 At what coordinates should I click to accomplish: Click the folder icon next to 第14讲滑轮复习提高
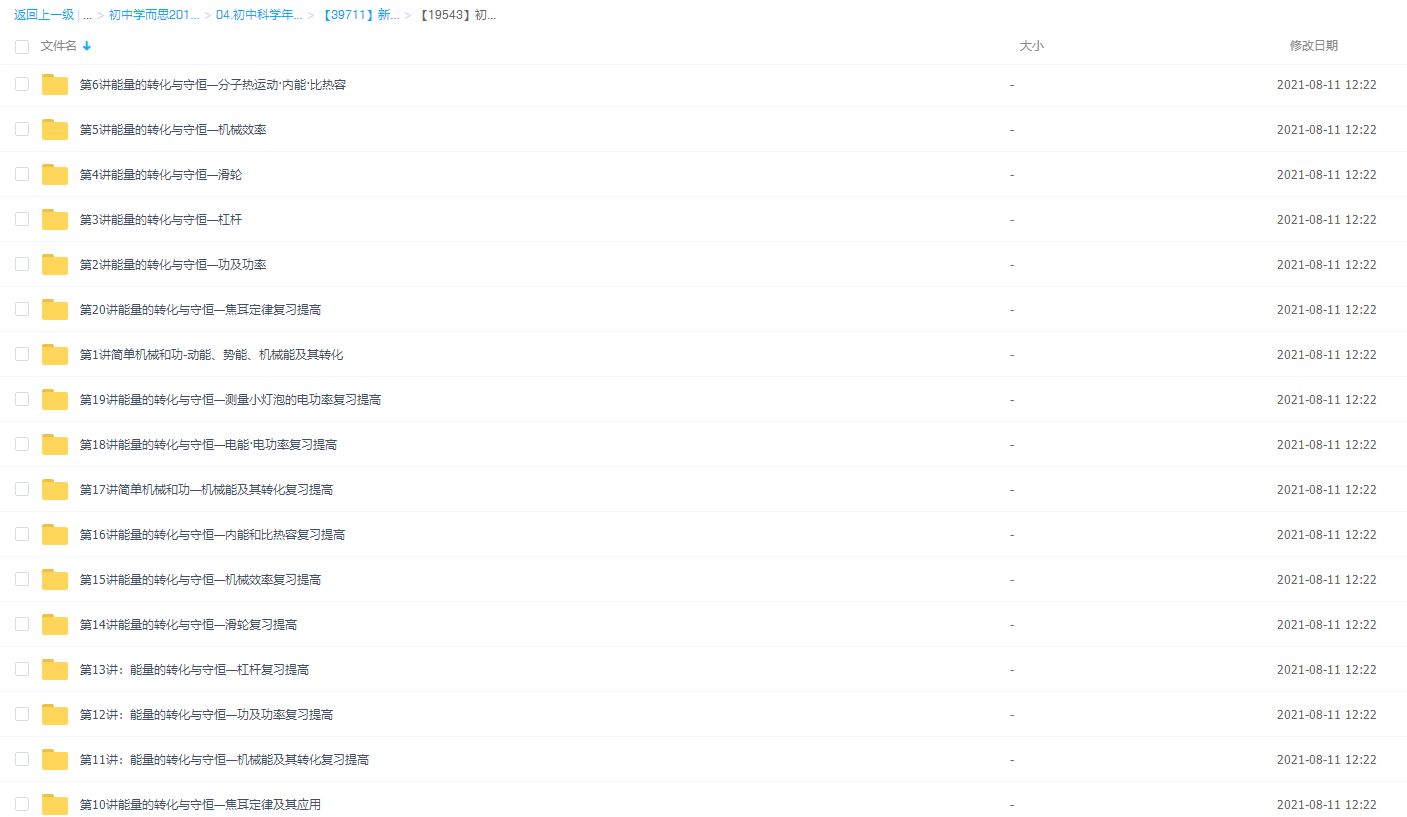click(54, 624)
